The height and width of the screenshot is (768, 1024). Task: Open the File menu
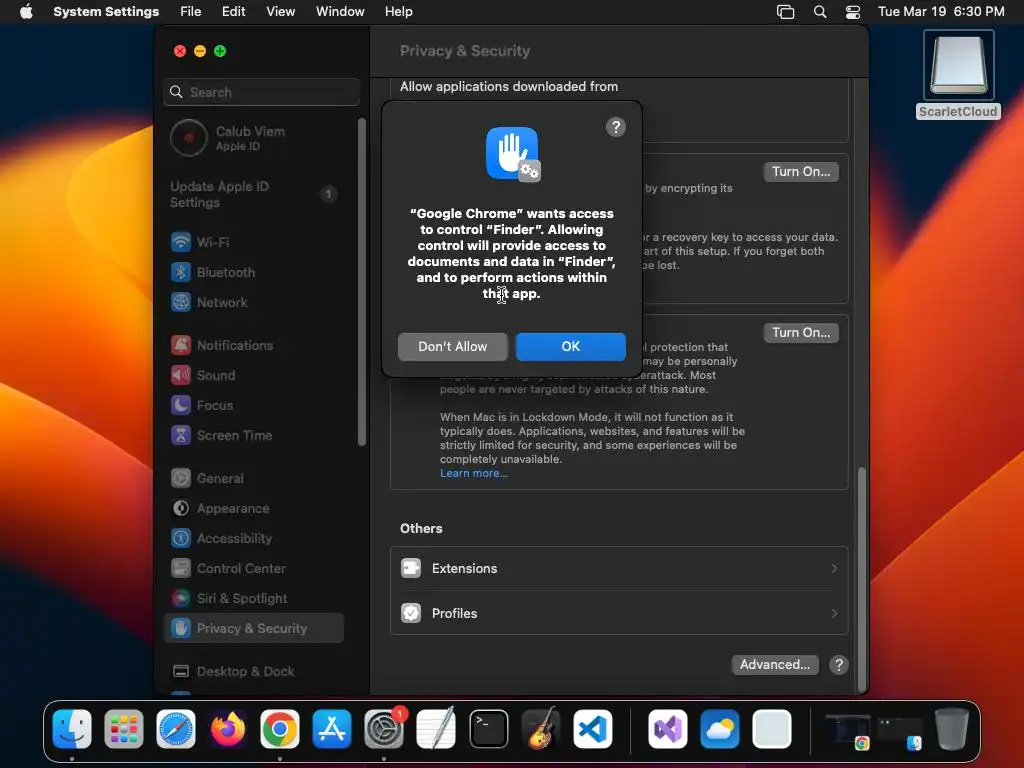[x=191, y=12]
